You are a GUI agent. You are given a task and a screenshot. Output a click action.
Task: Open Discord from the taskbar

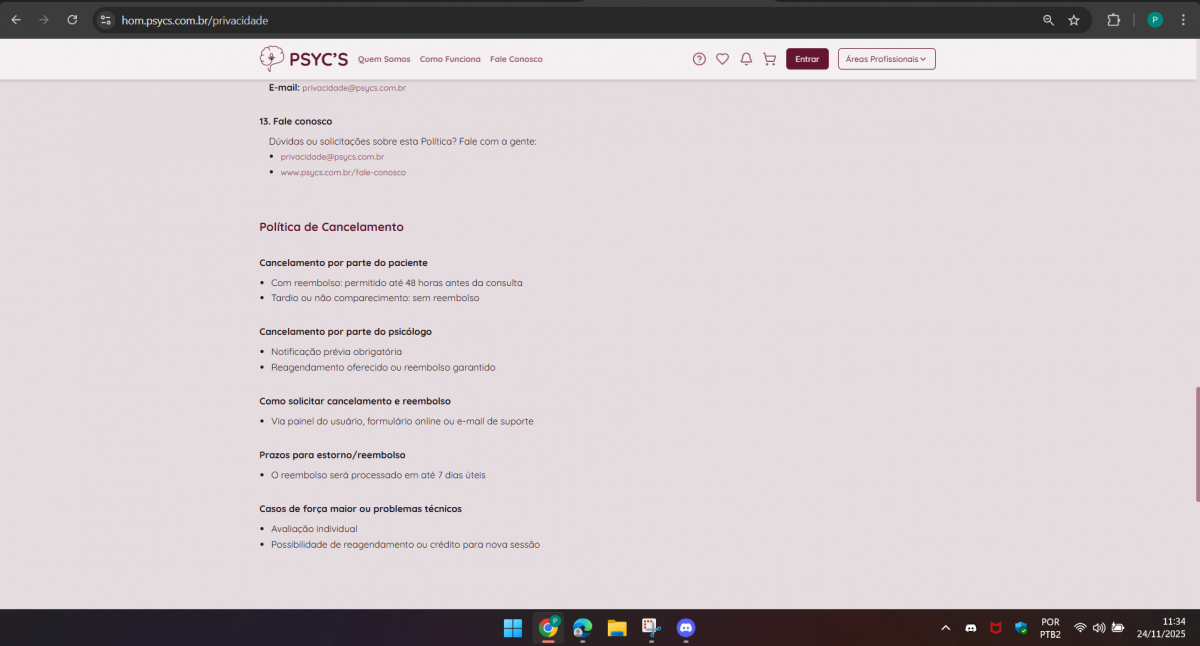686,628
